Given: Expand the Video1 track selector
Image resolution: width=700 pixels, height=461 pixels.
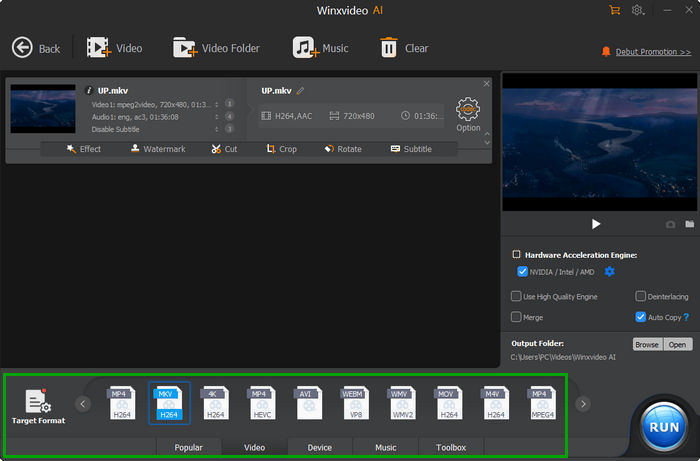Looking at the screenshot, I should click(x=217, y=104).
